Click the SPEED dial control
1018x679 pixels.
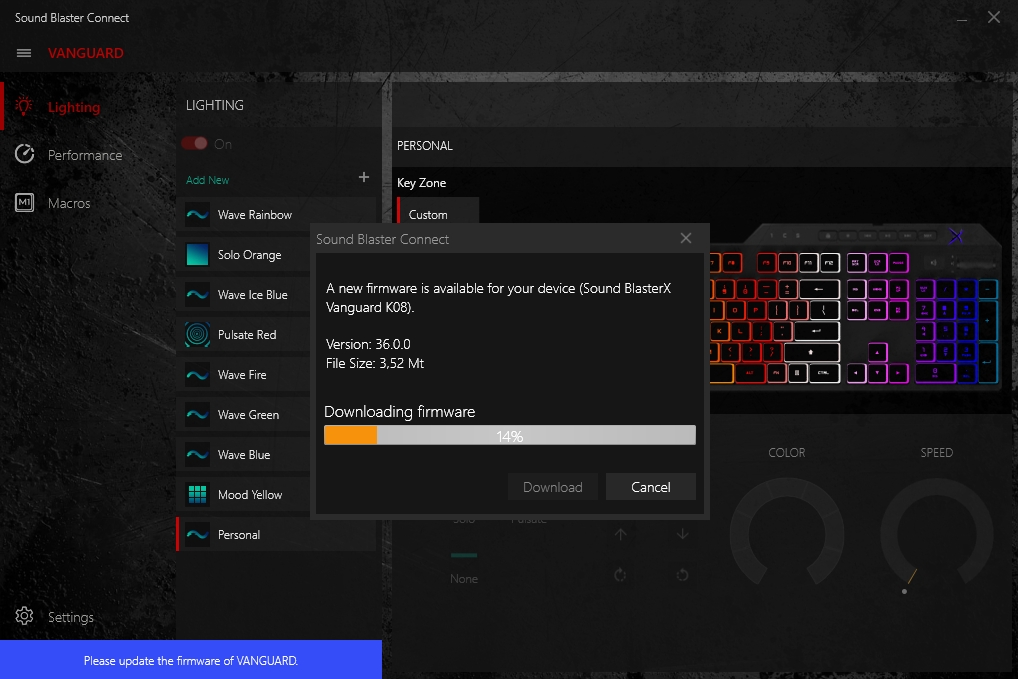(936, 534)
